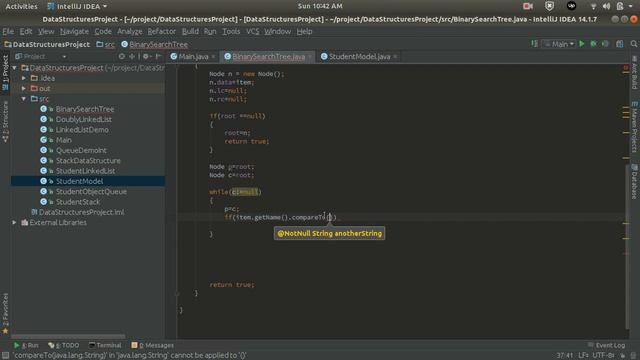Screen dimensions: 640x360
Task: Open the Messages tool window
Action: (153, 345)
